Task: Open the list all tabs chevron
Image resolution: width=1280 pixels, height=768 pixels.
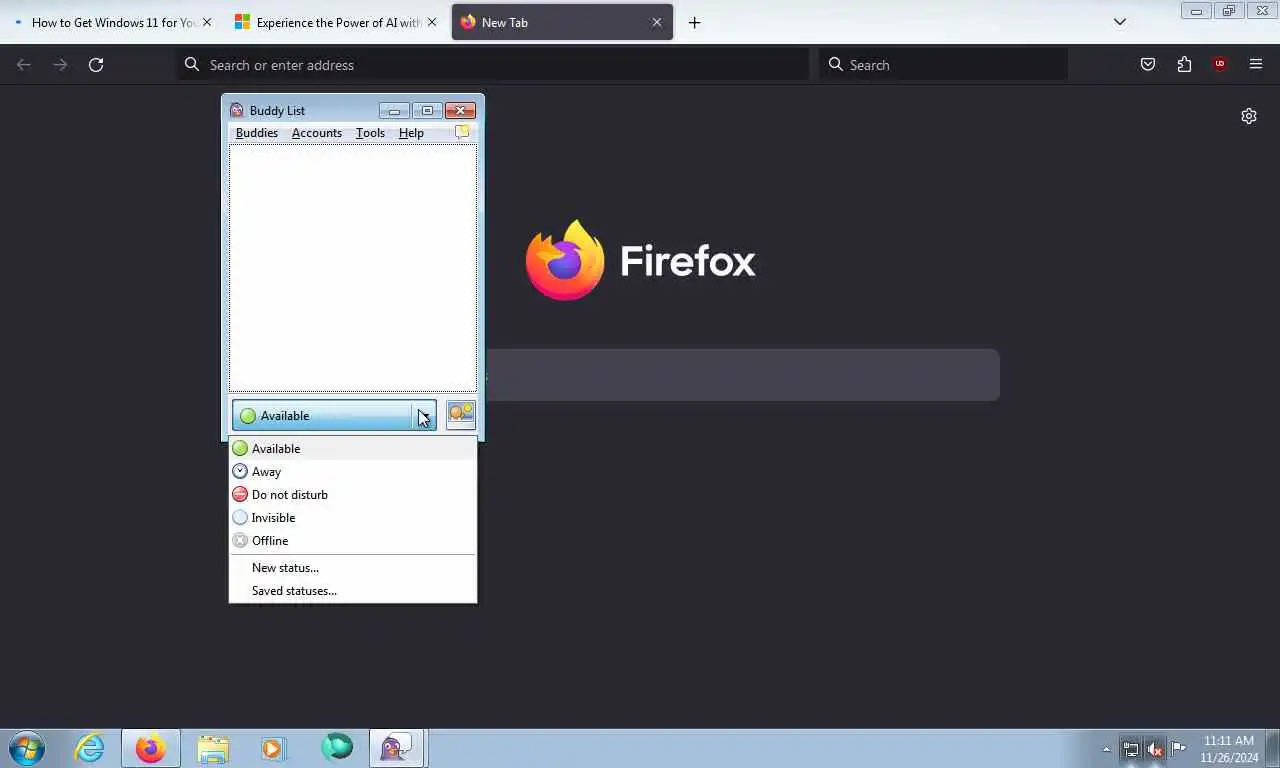Action: pyautogui.click(x=1120, y=22)
